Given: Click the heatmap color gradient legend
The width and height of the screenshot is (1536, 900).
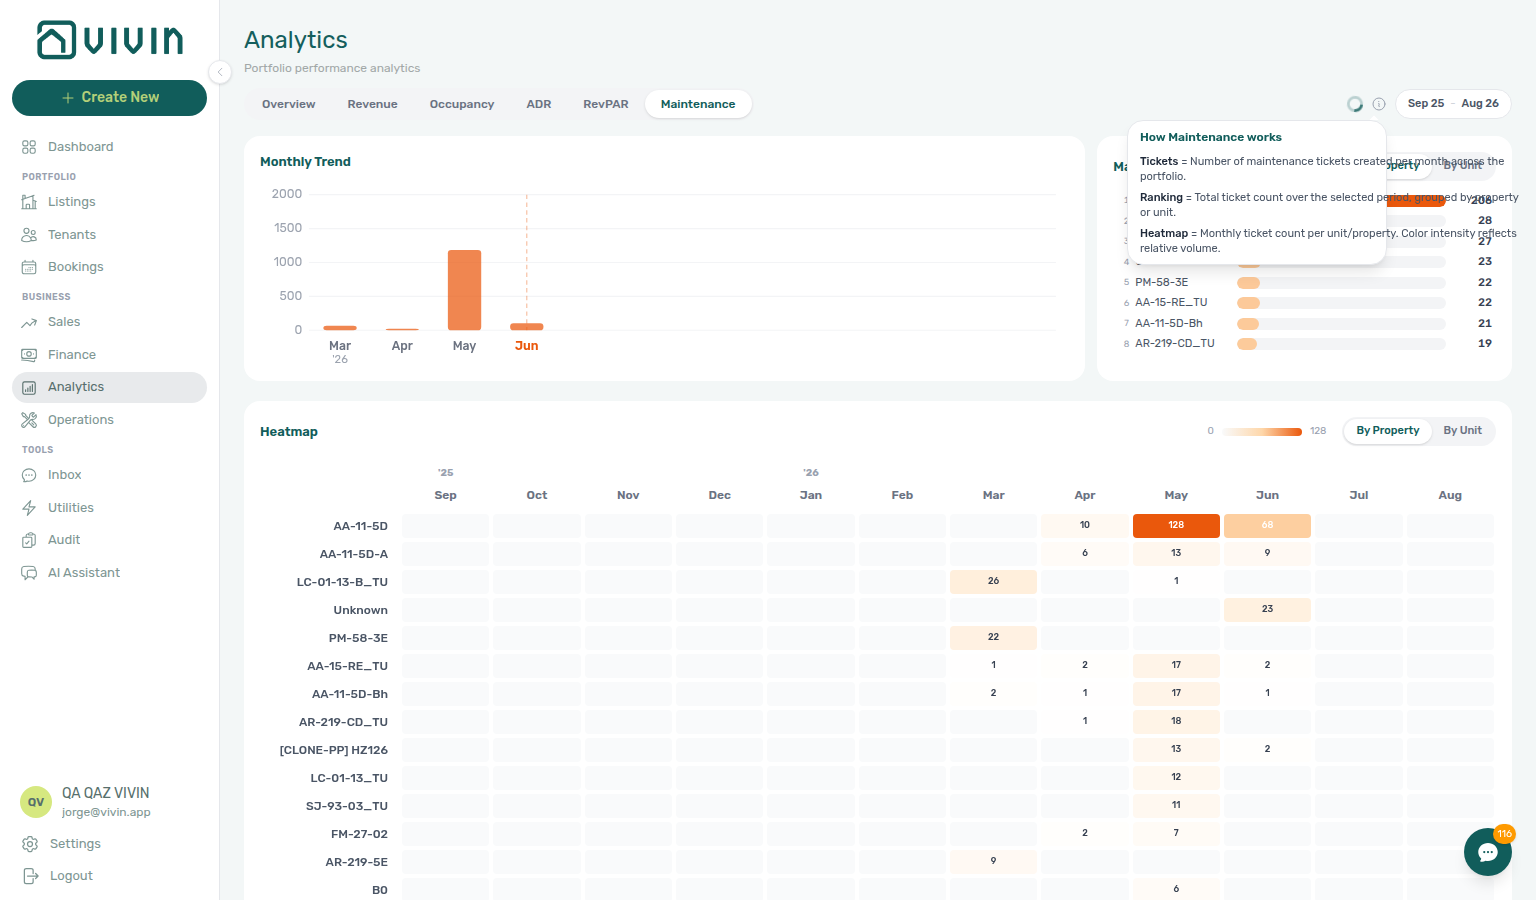Looking at the screenshot, I should 1262,432.
